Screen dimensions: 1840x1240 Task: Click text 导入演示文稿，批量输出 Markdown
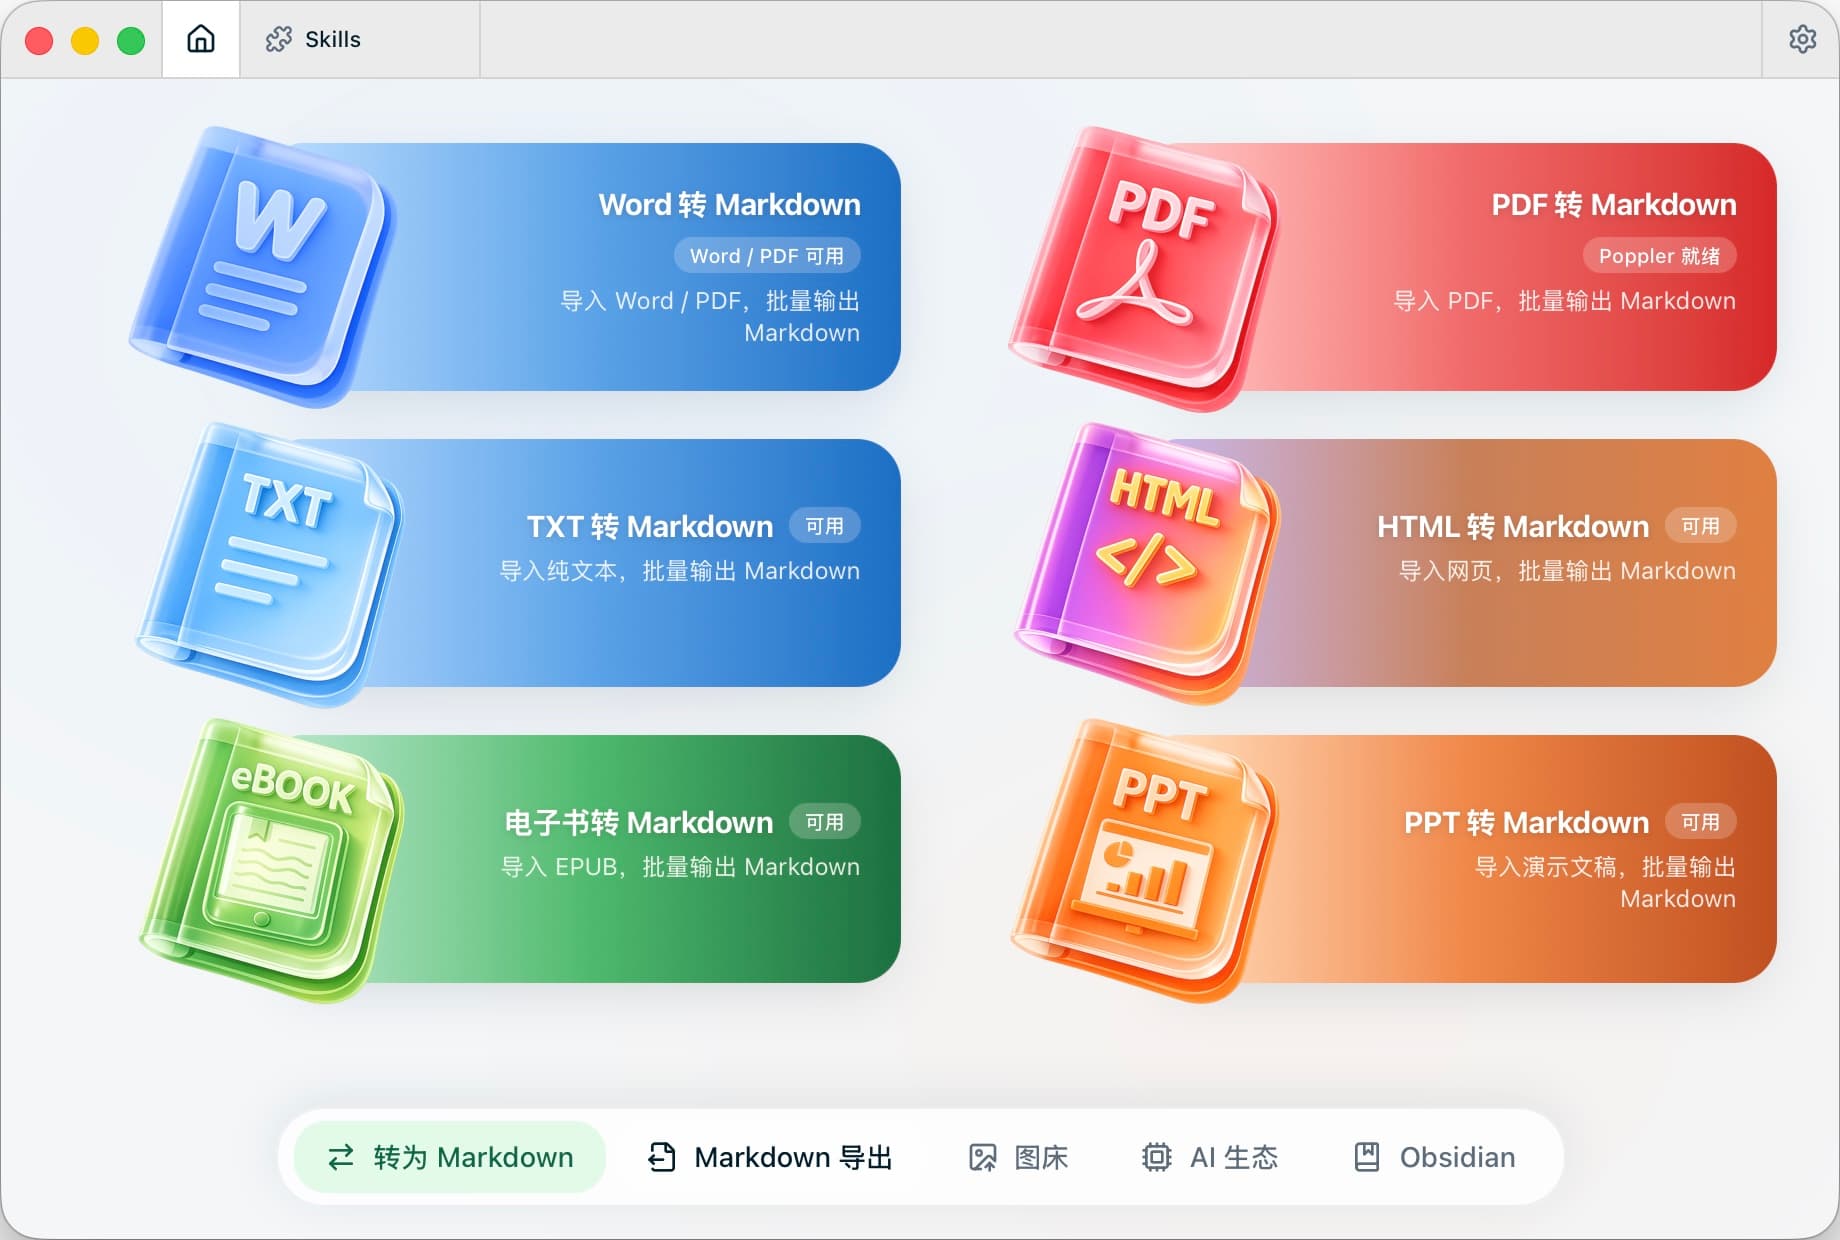[x=1605, y=883]
